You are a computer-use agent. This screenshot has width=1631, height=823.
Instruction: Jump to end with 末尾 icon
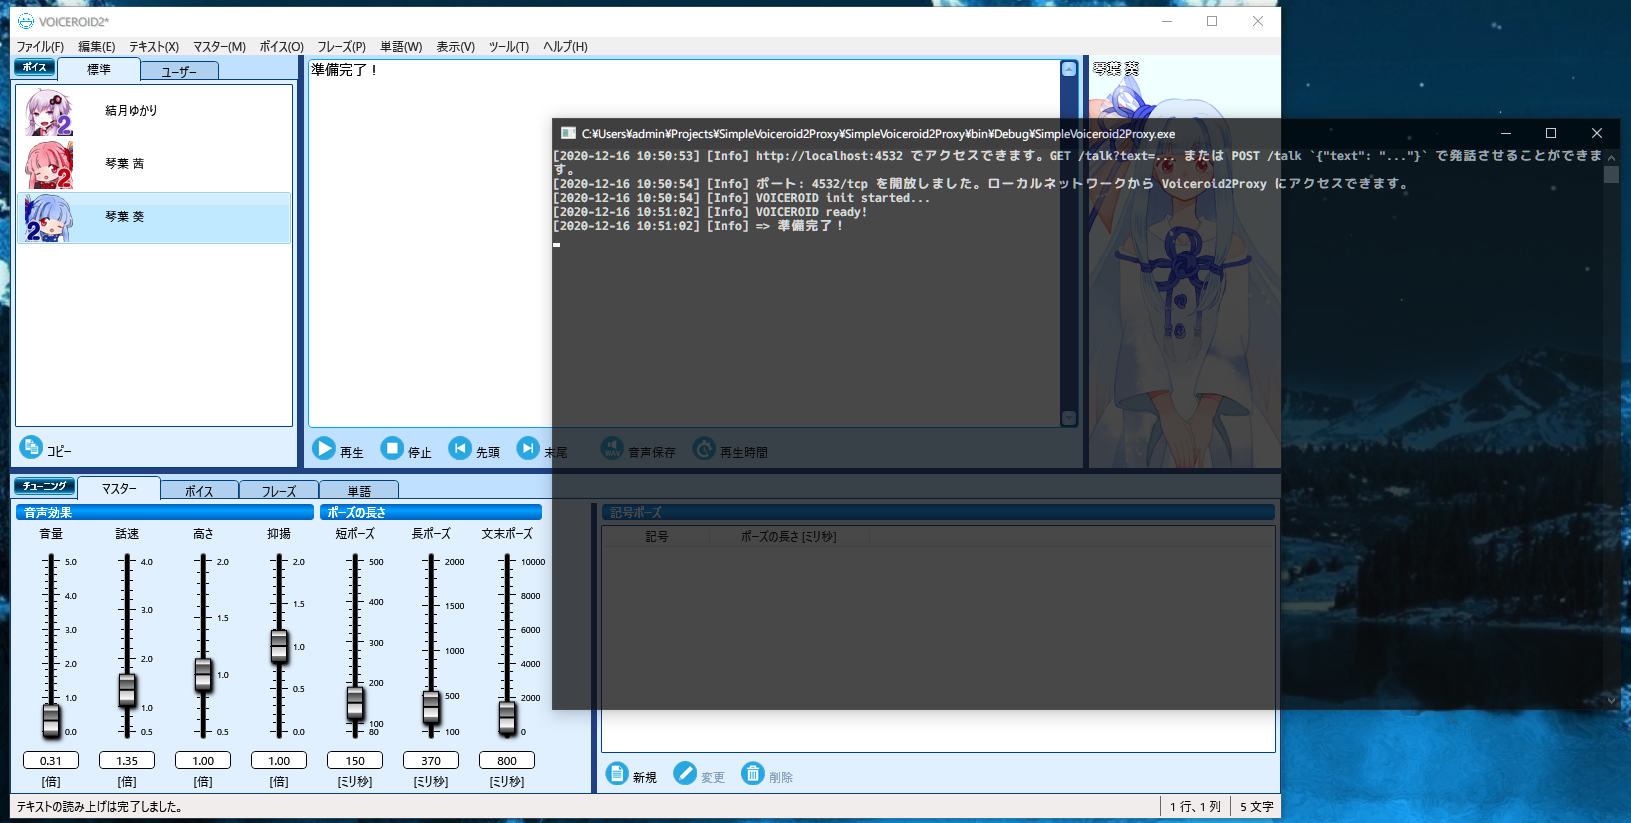528,448
